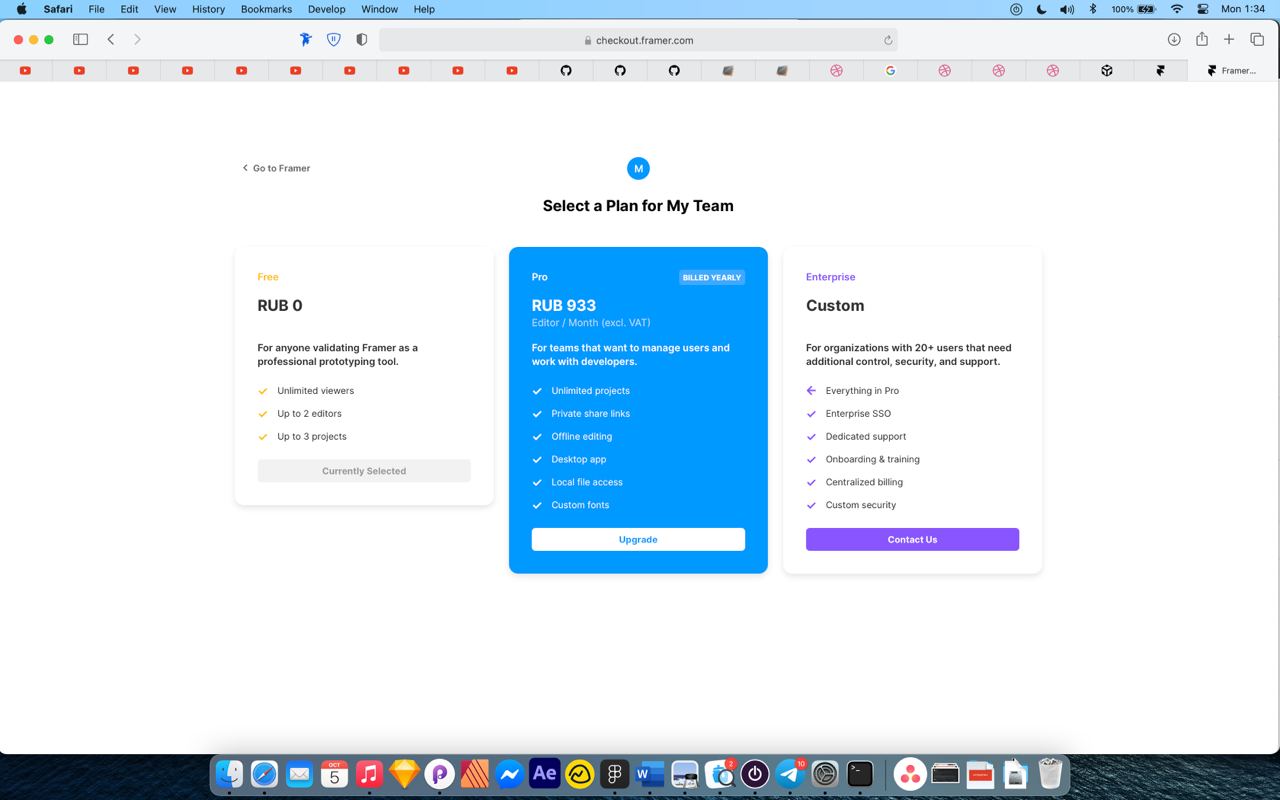
Task: Open the Privacy Report half-shield icon
Action: [x=361, y=40]
